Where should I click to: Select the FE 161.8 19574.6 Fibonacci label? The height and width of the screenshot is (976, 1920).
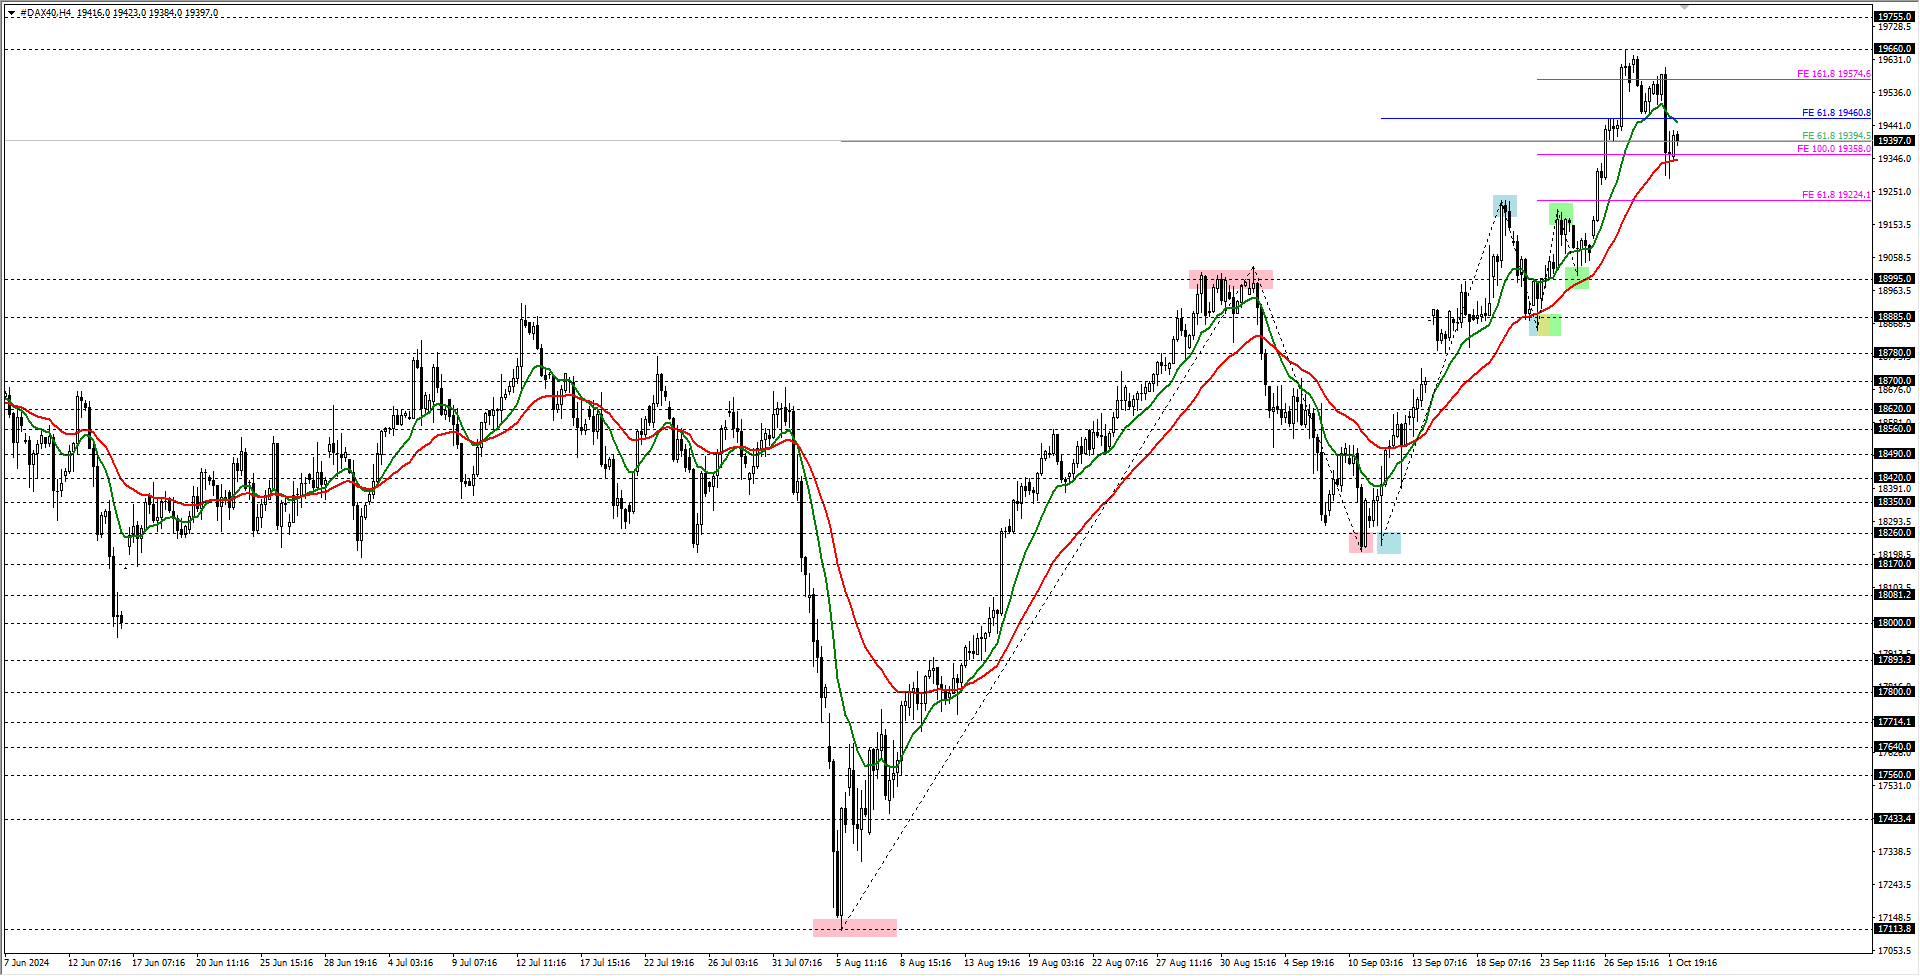tap(1833, 74)
